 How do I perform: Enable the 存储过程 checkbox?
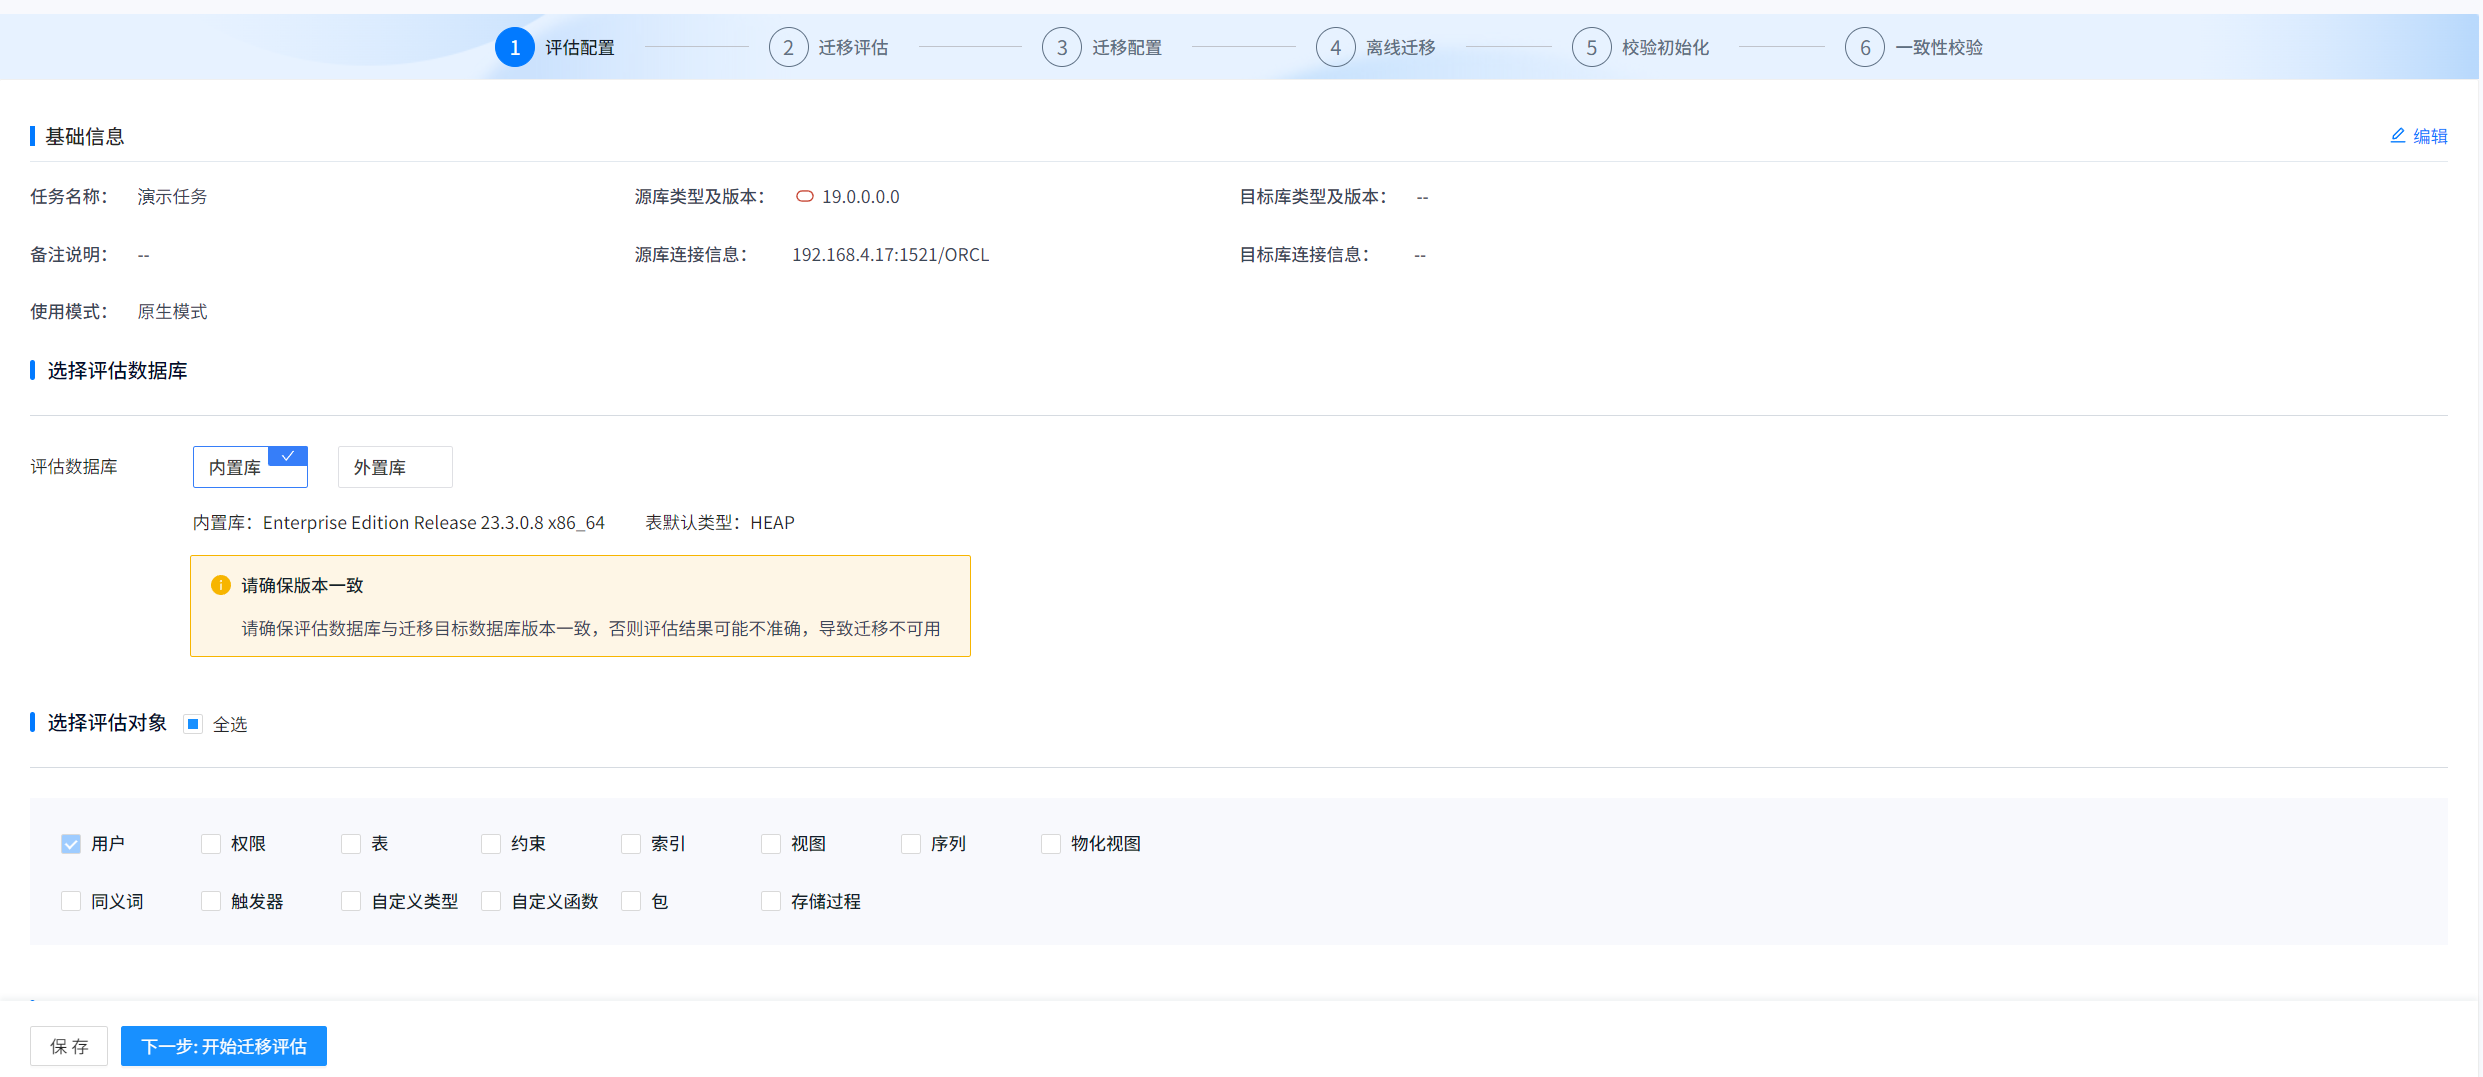pos(771,901)
